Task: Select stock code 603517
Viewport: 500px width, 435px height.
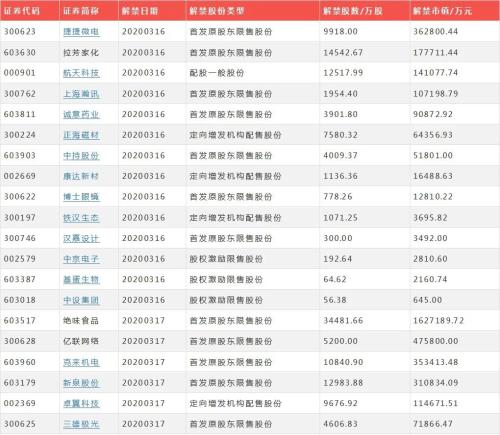Action: [x=20, y=321]
